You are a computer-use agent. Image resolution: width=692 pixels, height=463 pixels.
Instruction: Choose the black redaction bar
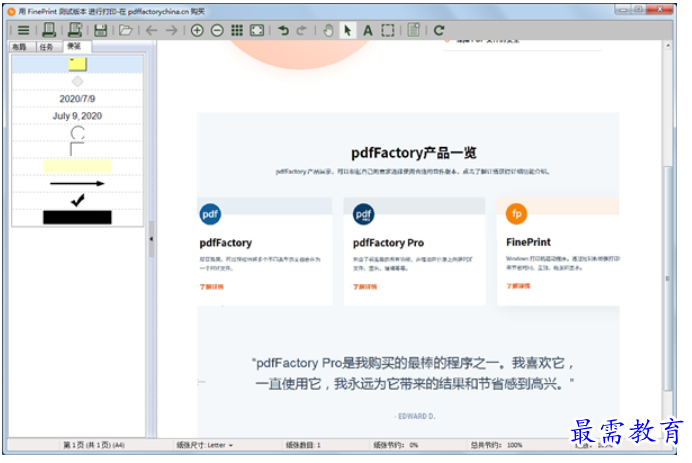click(77, 217)
